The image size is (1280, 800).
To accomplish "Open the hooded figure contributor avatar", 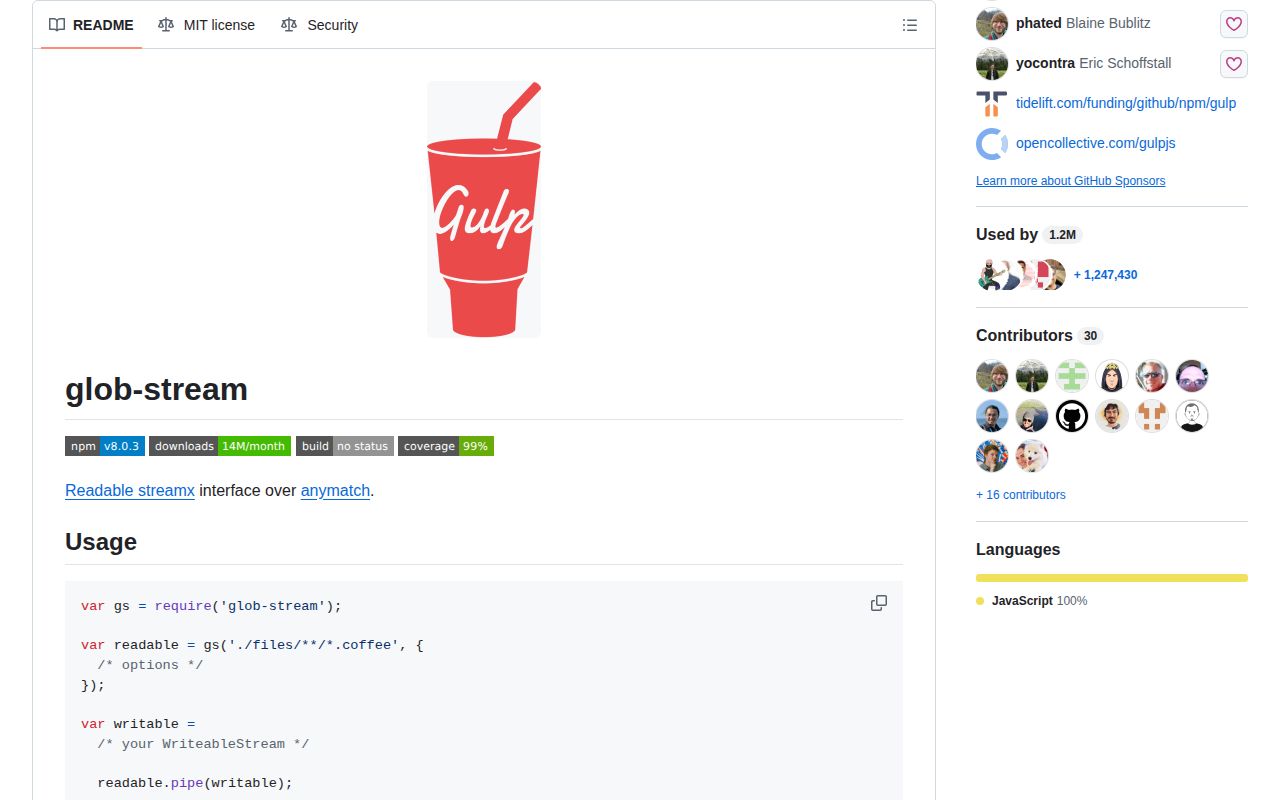I will point(1112,376).
